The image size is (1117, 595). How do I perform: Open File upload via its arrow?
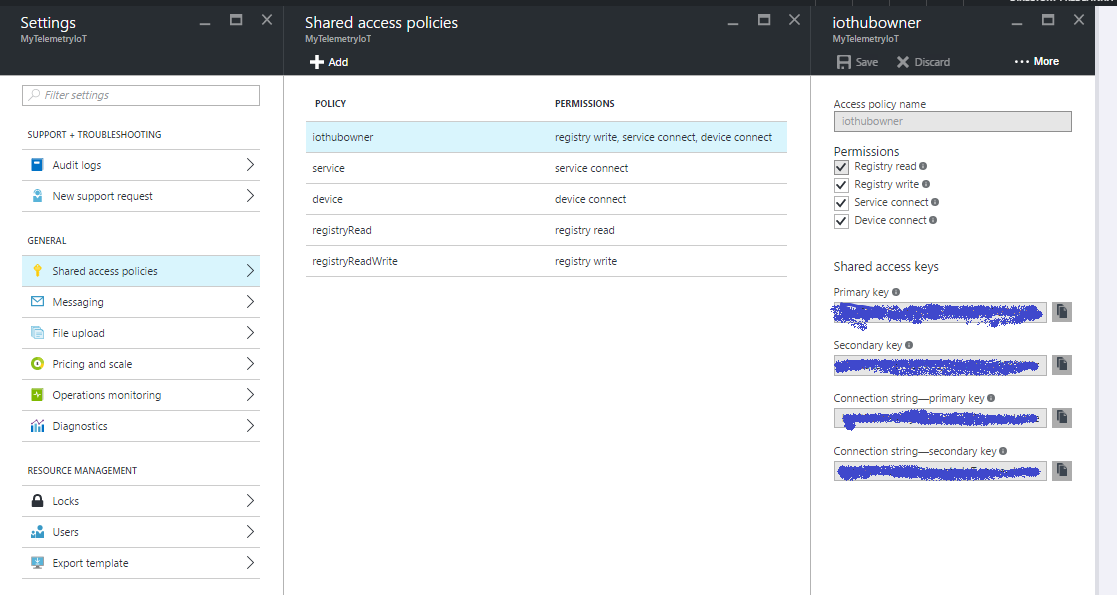[249, 333]
